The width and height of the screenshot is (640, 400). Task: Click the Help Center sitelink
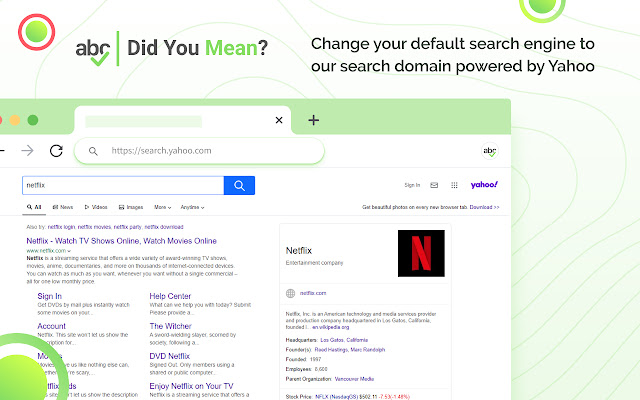click(x=170, y=296)
